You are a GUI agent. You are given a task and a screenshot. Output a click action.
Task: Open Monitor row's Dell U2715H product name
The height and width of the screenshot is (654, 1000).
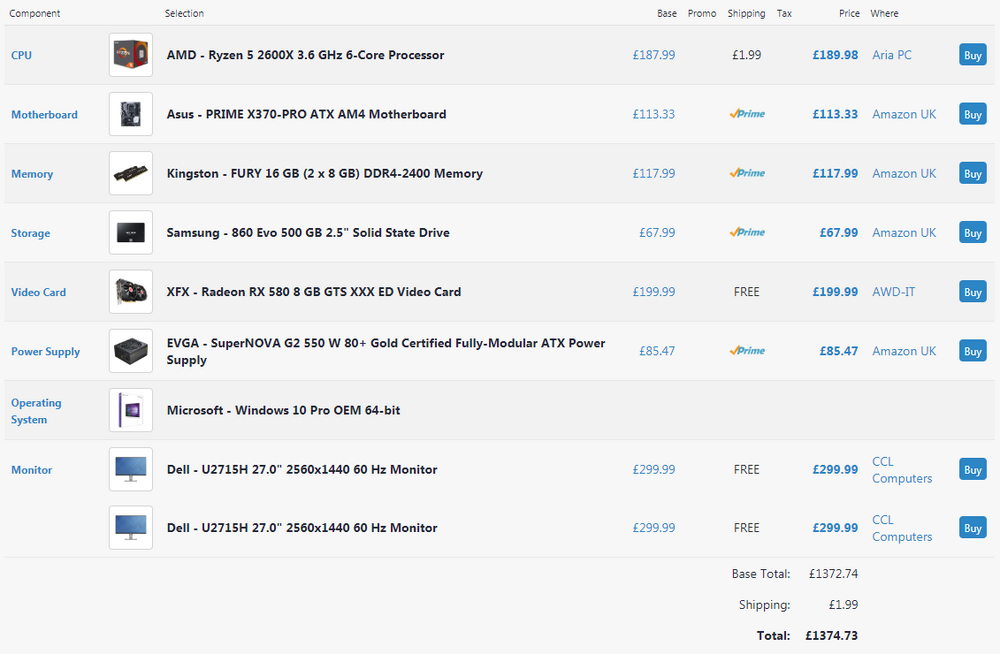(x=302, y=470)
